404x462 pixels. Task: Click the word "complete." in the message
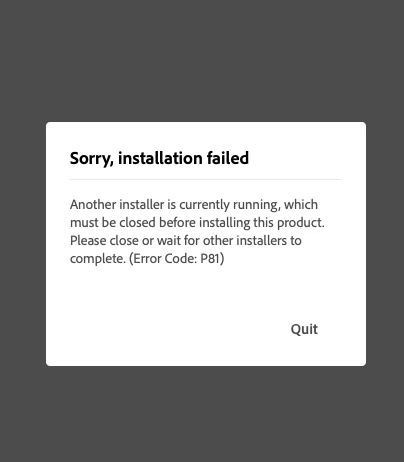coord(98,259)
